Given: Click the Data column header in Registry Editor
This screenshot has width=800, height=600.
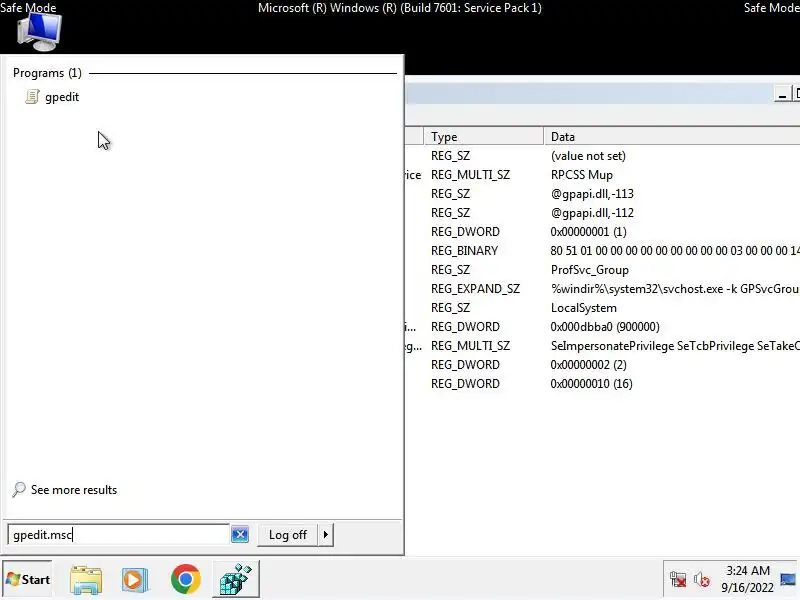Looking at the screenshot, I should 671,137.
